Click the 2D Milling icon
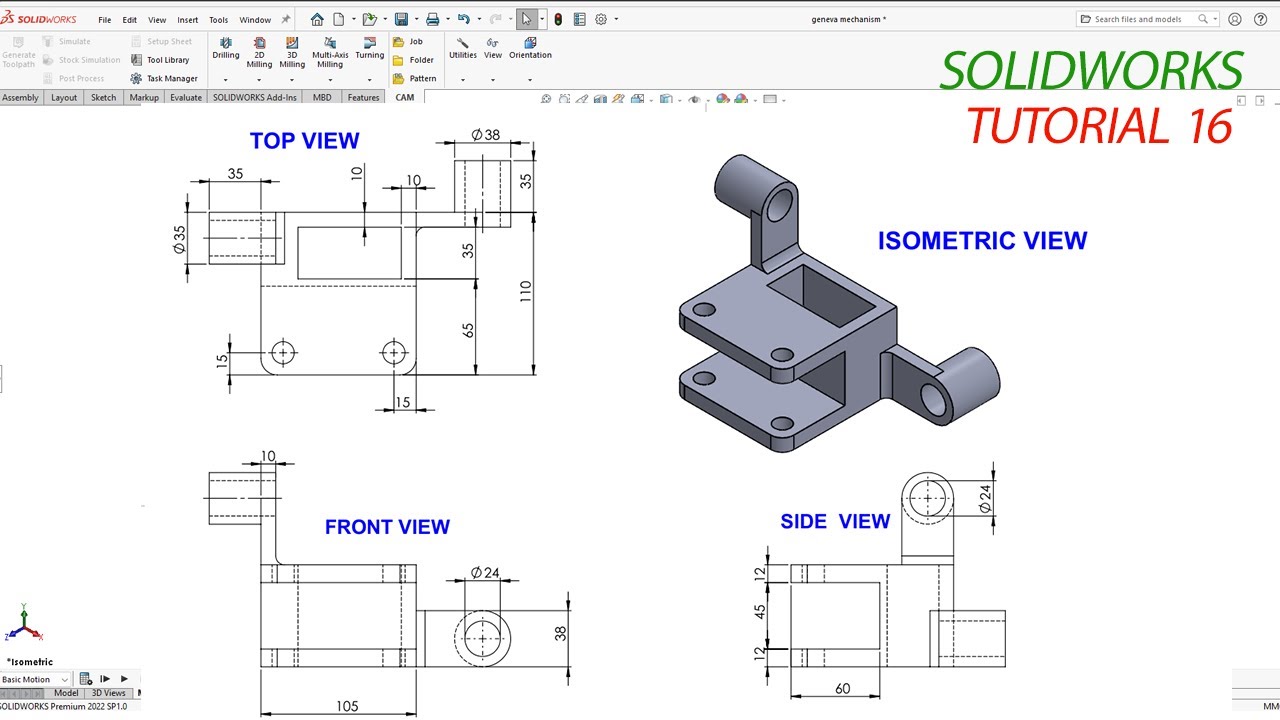The height and width of the screenshot is (720, 1280). 259,43
